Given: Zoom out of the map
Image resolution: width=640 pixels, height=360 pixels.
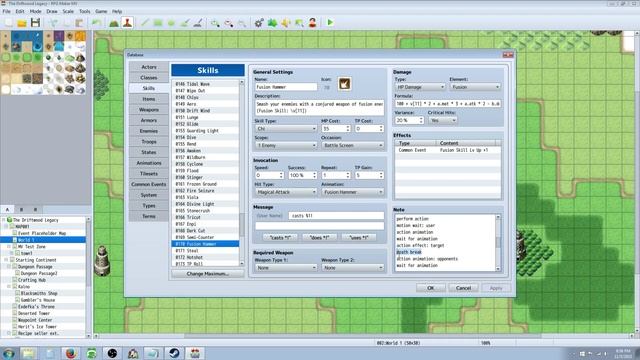Looking at the screenshot, I should pos(229,23).
